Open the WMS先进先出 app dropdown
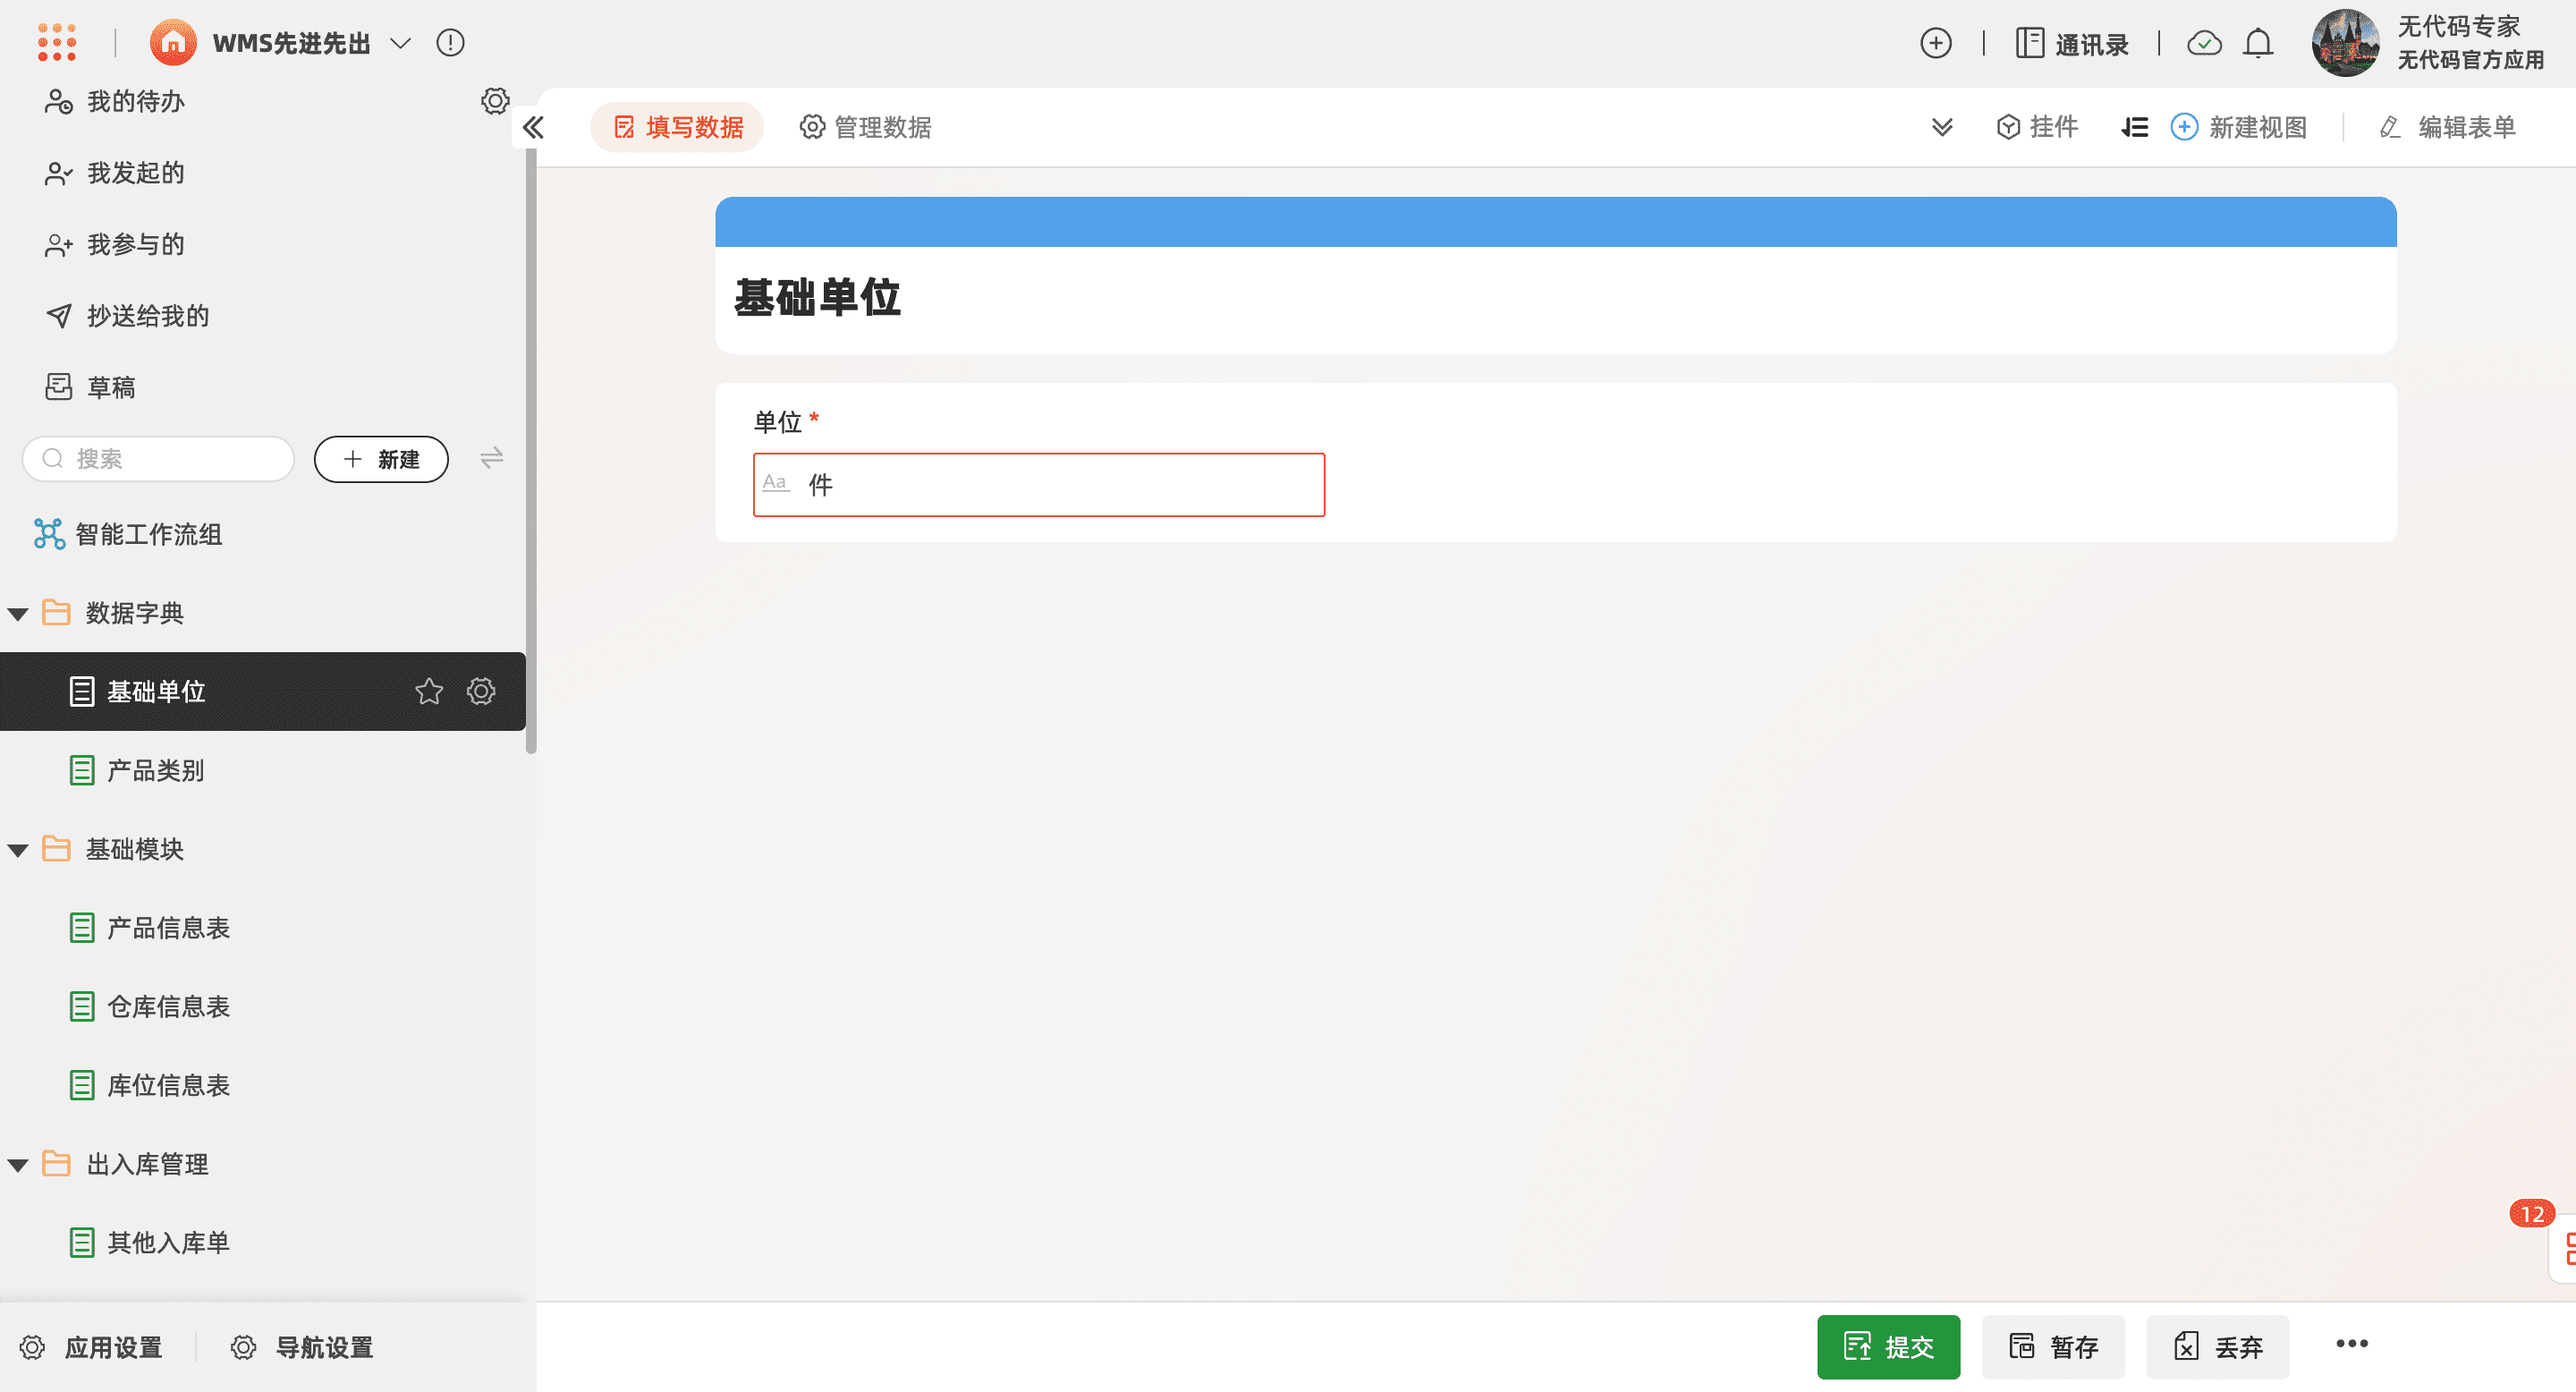Image resolution: width=2576 pixels, height=1392 pixels. (400, 43)
